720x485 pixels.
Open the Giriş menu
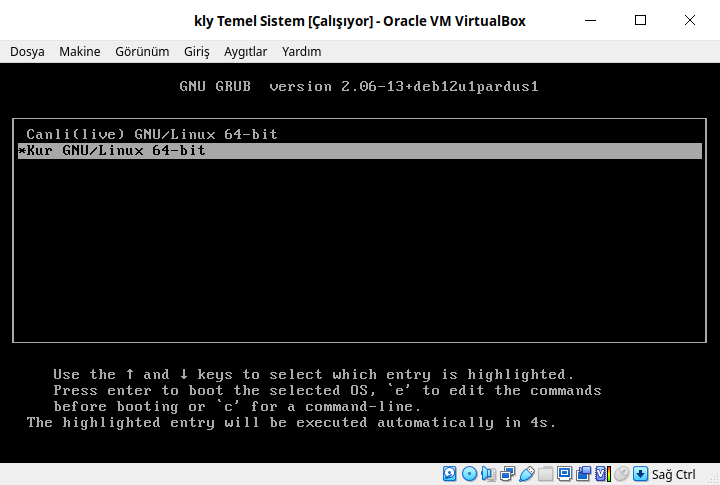point(197,52)
